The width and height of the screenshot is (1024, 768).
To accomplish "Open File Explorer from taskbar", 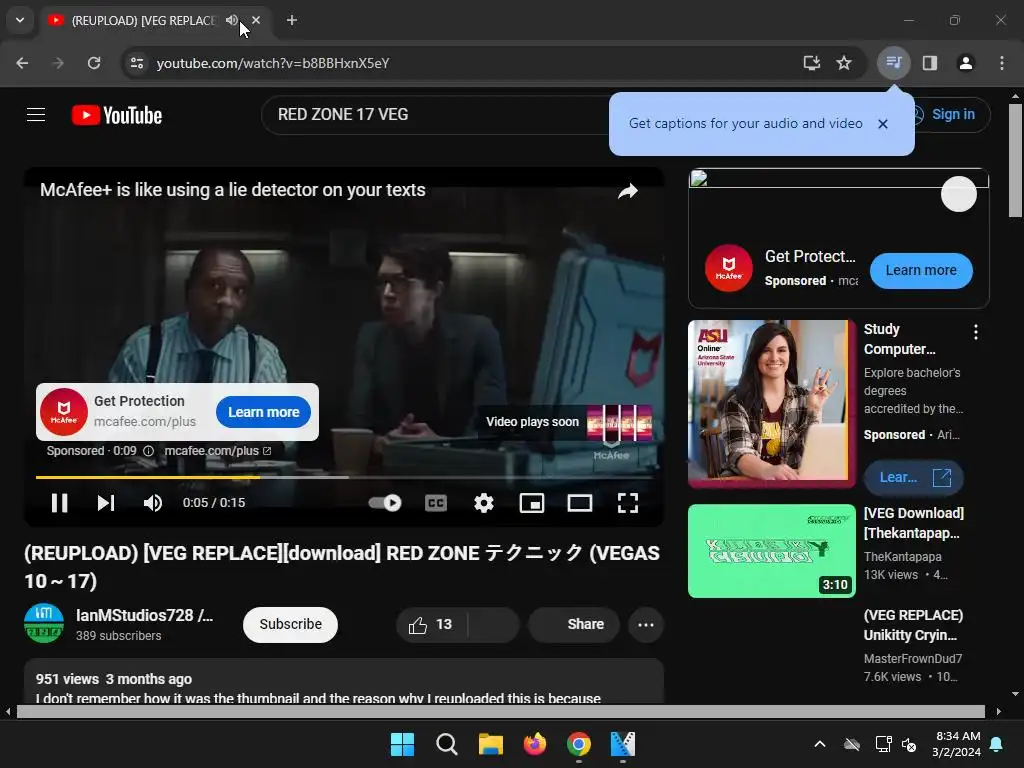I will pyautogui.click(x=490, y=744).
